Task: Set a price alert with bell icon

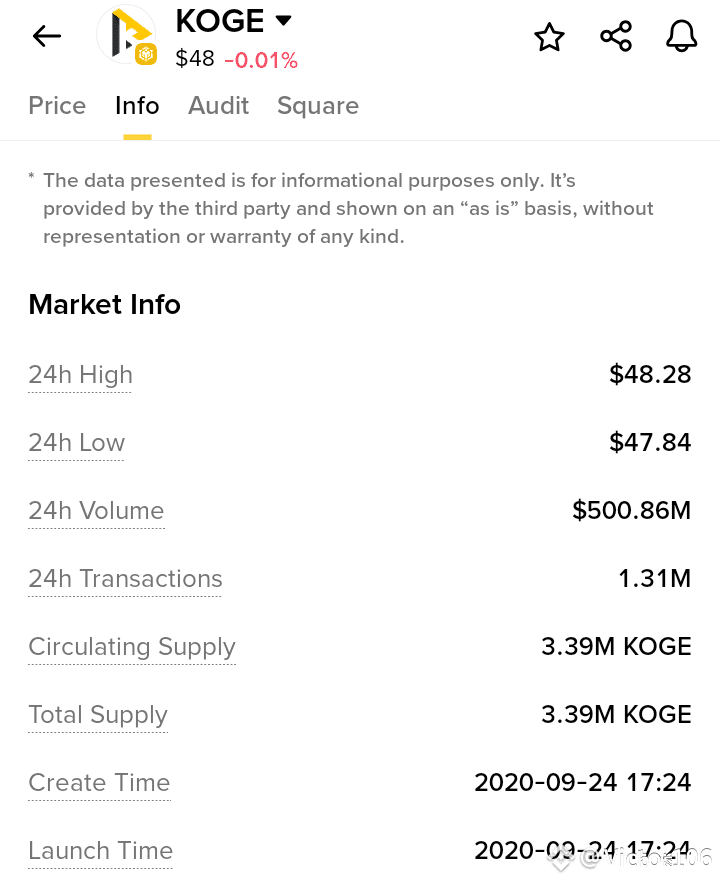Action: [682, 37]
